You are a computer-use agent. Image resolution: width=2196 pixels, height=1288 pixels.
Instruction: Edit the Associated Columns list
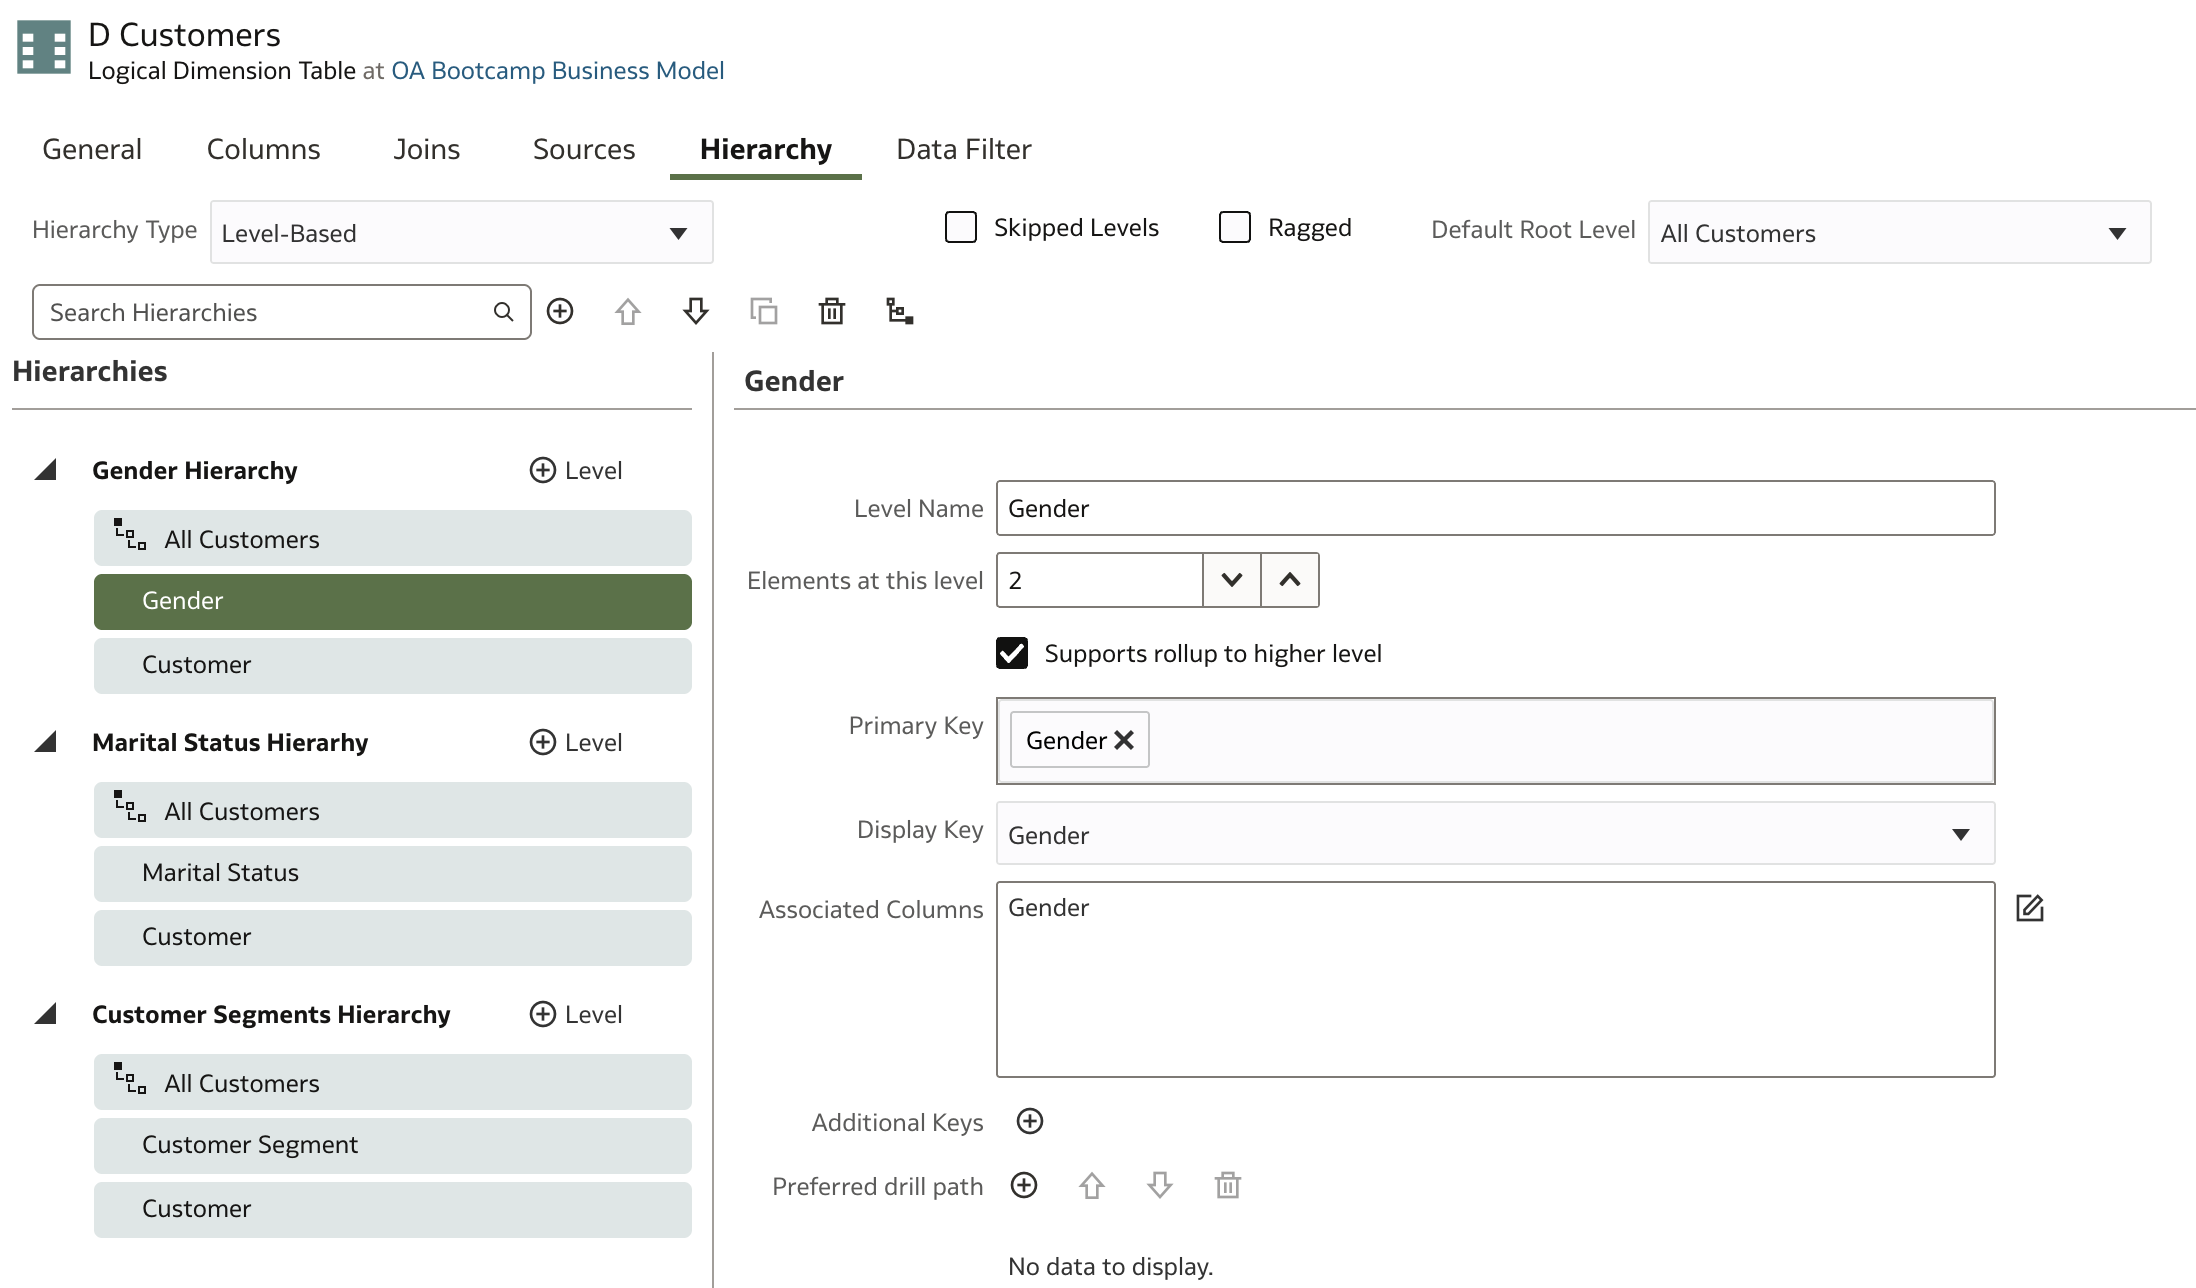click(2030, 908)
